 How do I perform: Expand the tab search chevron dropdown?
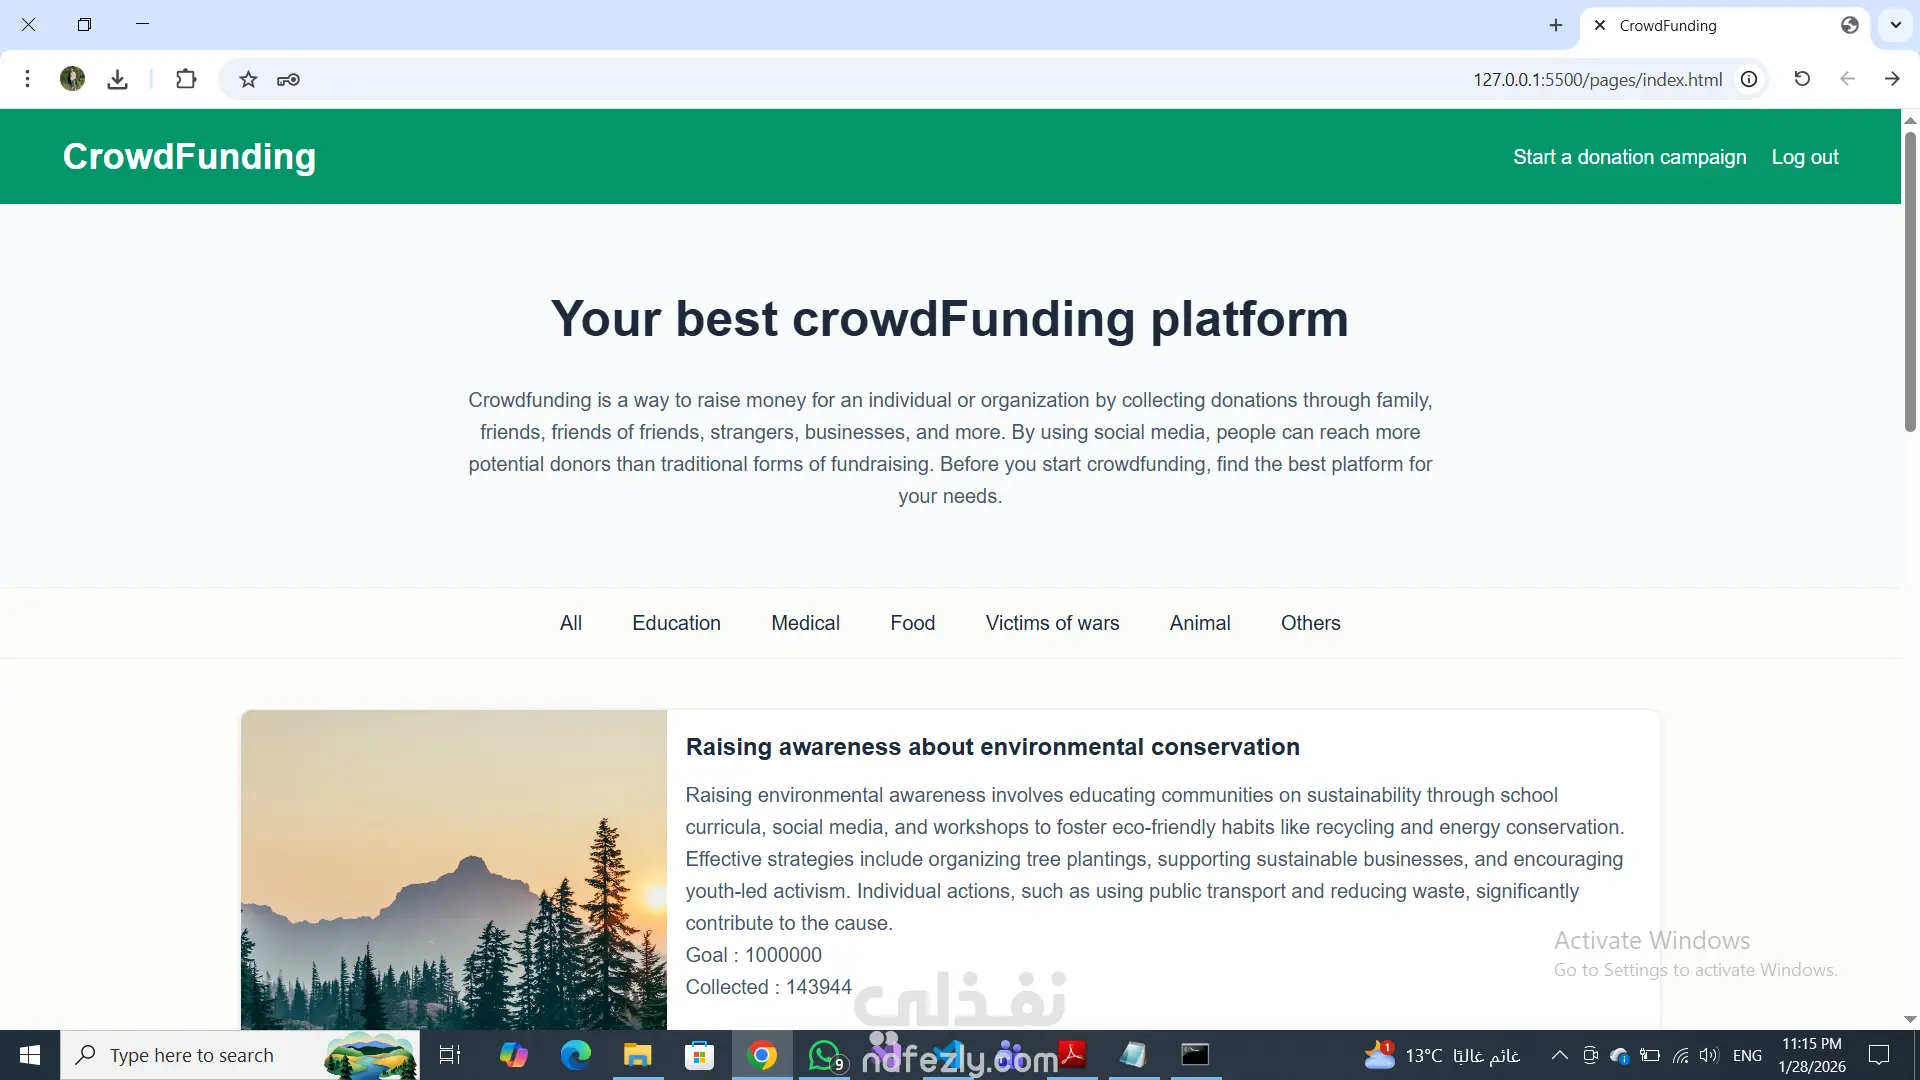(x=1895, y=25)
